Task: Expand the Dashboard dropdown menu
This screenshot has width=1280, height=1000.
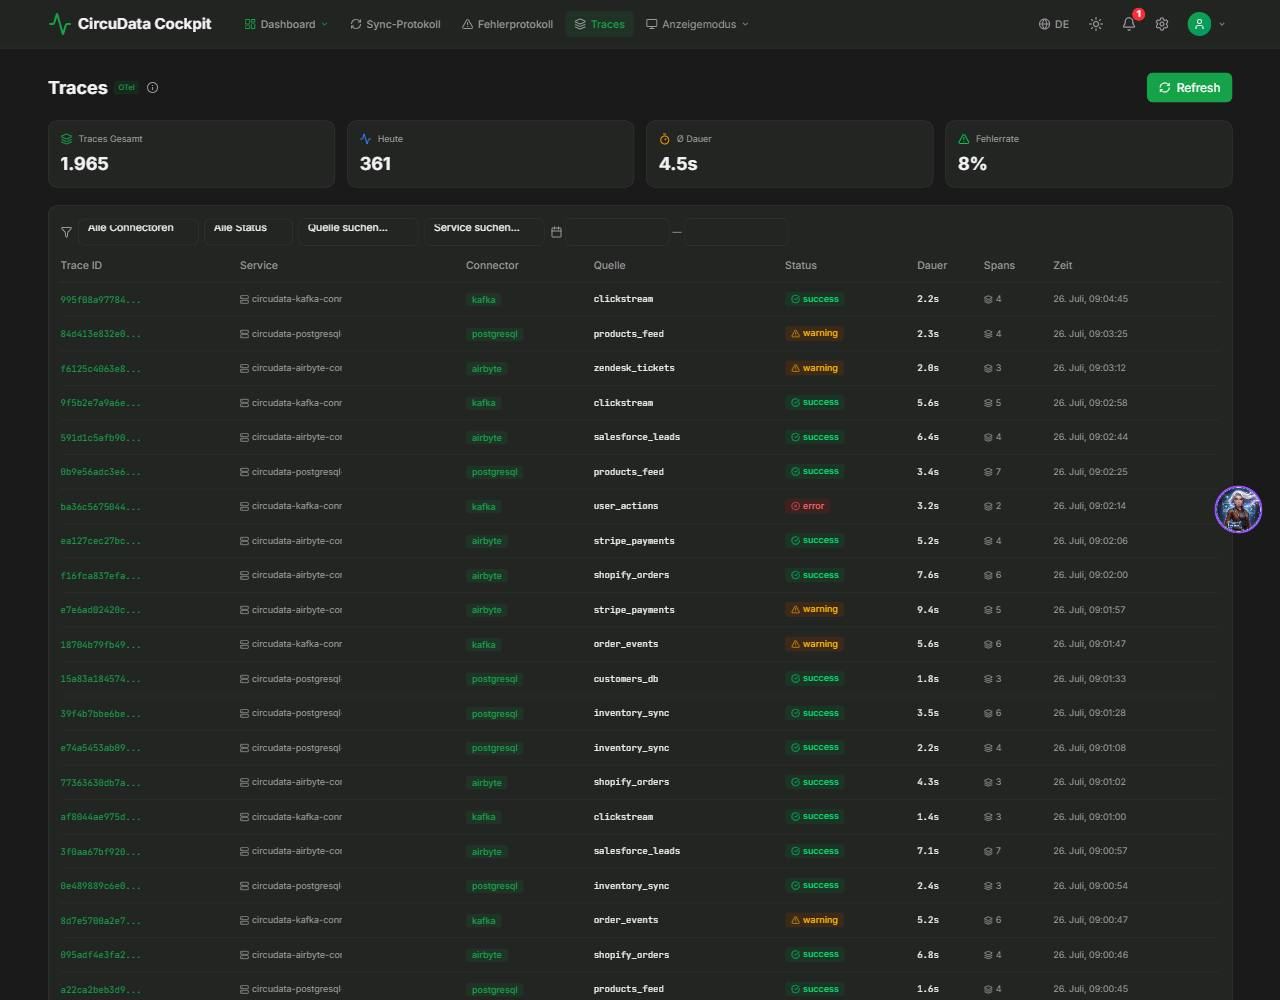Action: click(x=286, y=24)
